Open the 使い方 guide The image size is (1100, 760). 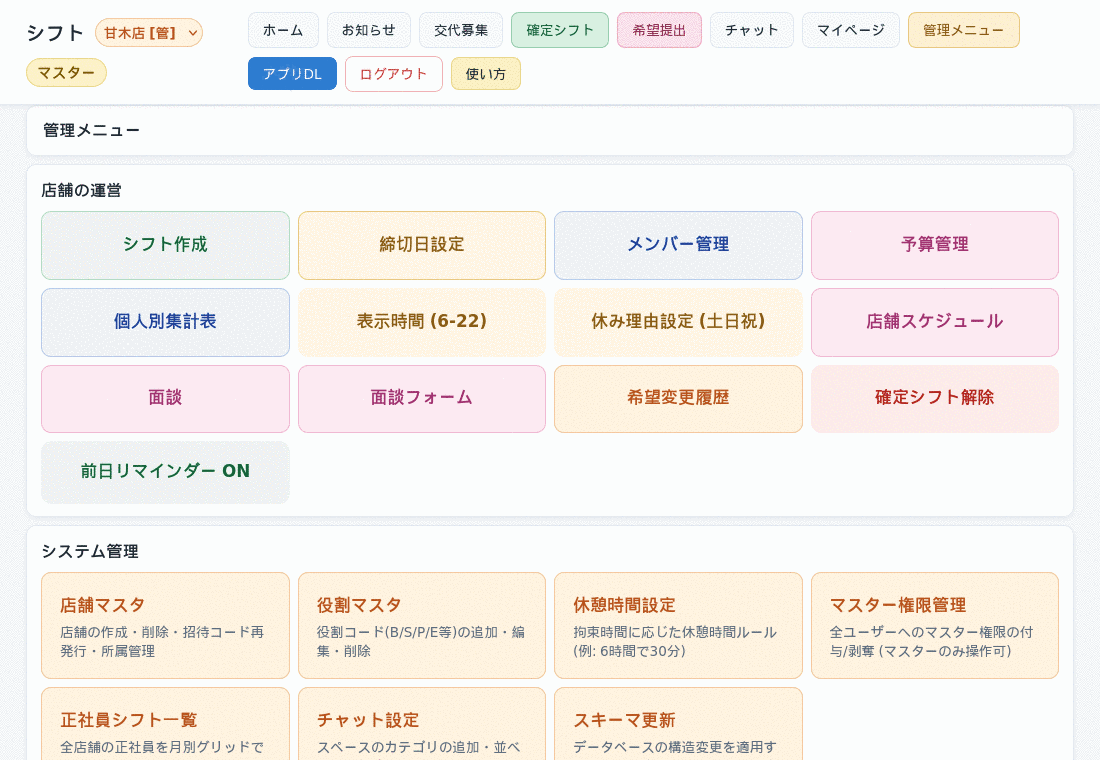[x=485, y=74]
